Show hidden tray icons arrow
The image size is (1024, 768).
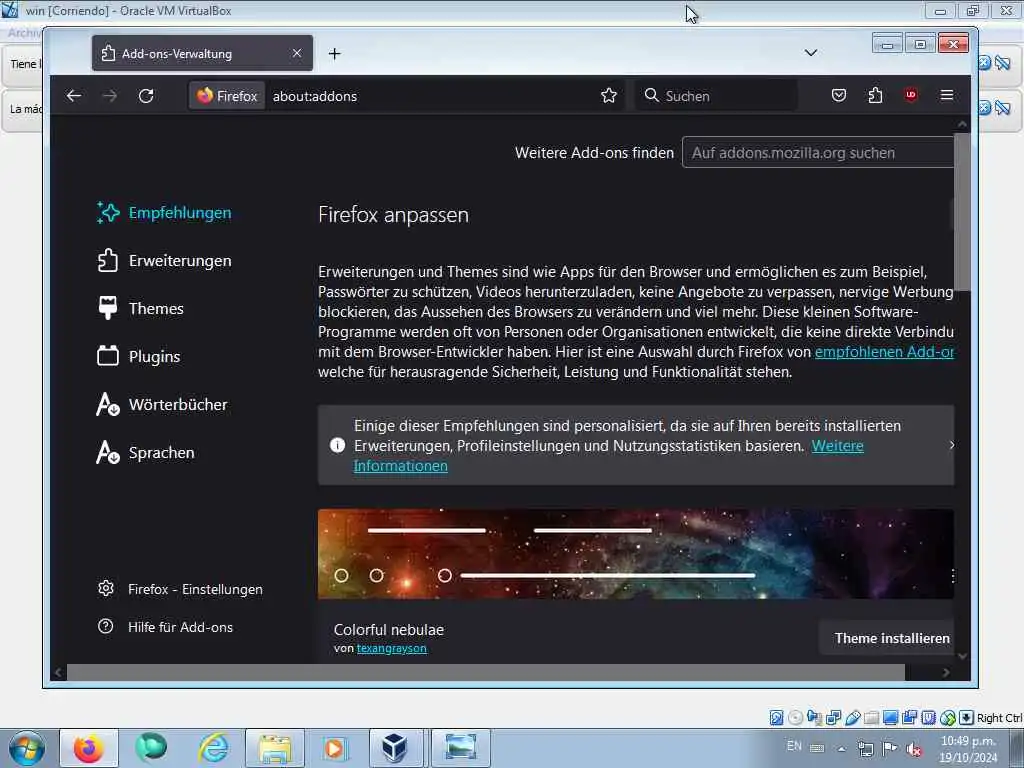(842, 749)
